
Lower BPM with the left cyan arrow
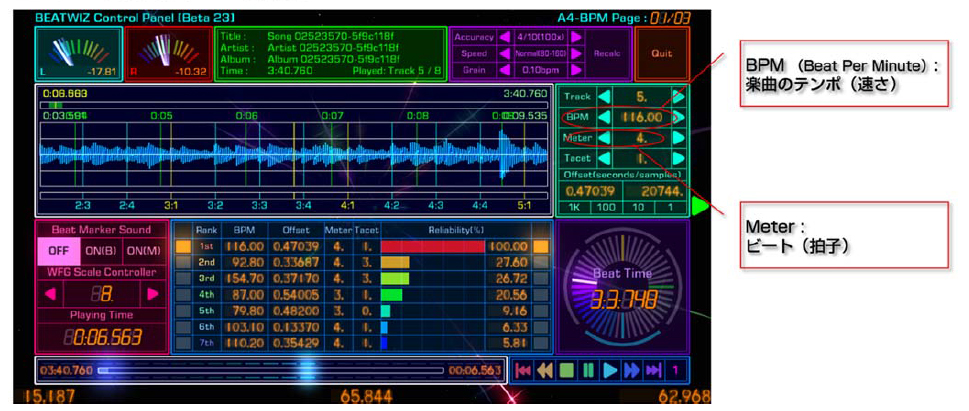coord(604,117)
